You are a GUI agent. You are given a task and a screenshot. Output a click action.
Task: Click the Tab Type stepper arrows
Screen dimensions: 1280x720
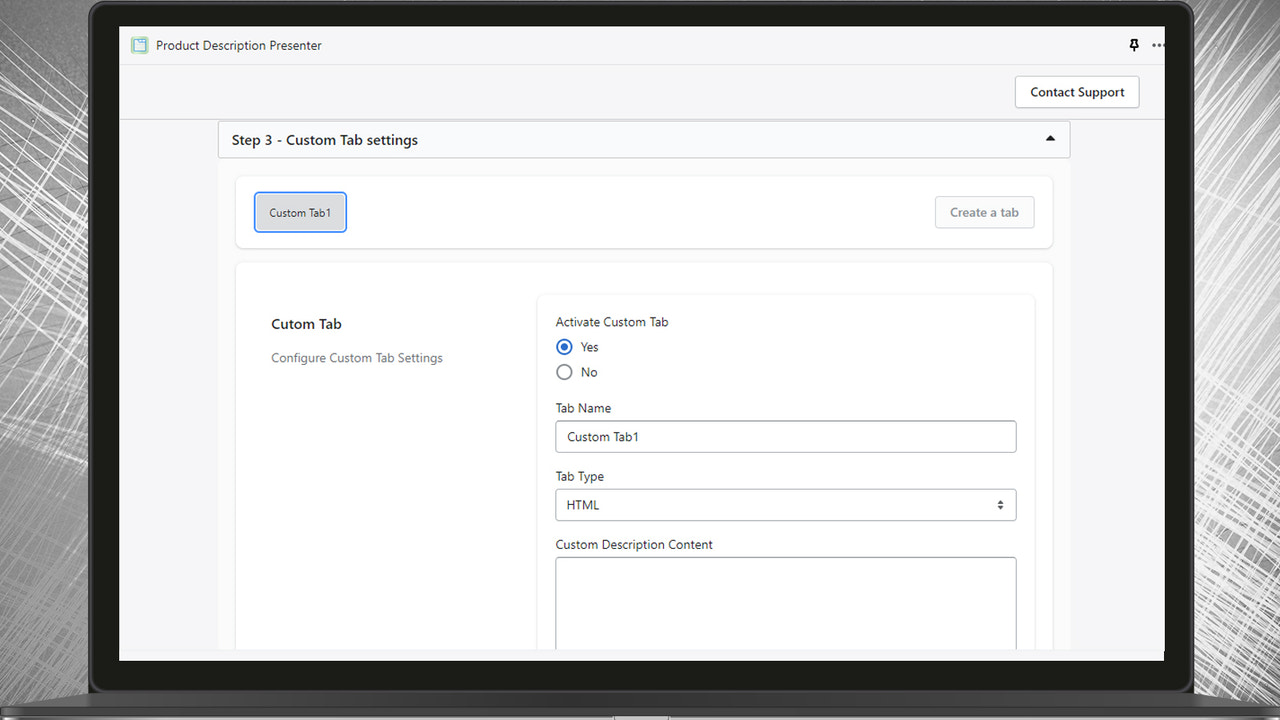coord(1000,505)
